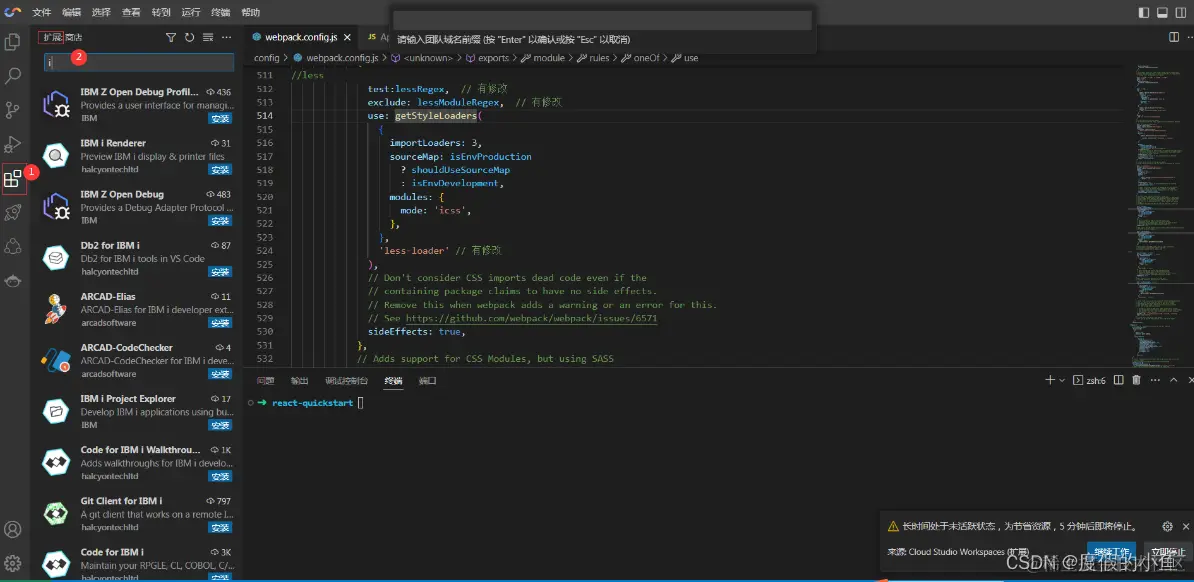Close the webpack.config.js tab

(x=347, y=37)
